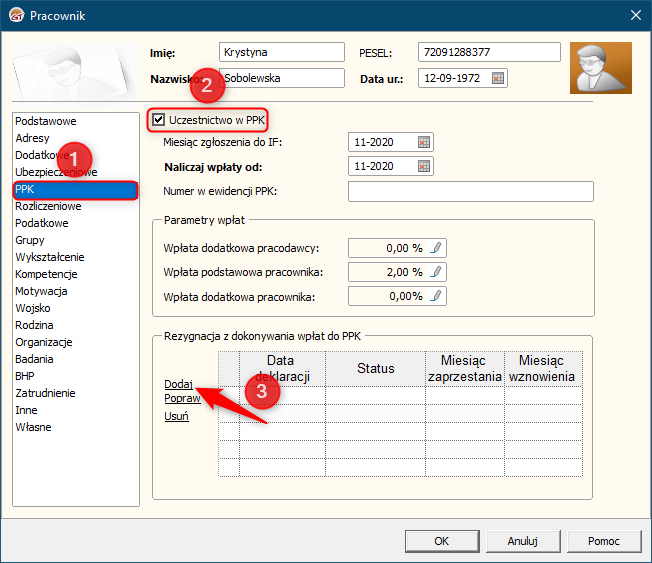The image size is (652, 563).
Task: Open calendar for Naliczaj wpłaty od
Action: (x=424, y=166)
